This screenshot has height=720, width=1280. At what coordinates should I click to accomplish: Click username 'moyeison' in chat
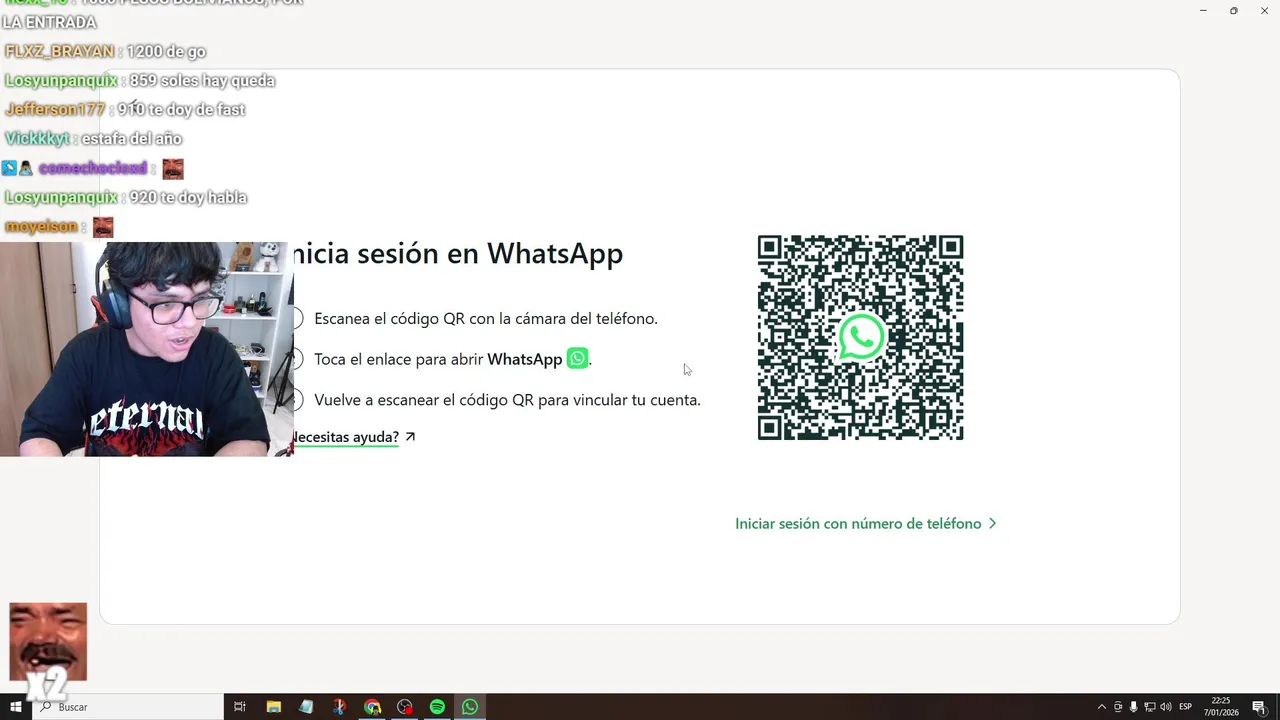click(41, 227)
